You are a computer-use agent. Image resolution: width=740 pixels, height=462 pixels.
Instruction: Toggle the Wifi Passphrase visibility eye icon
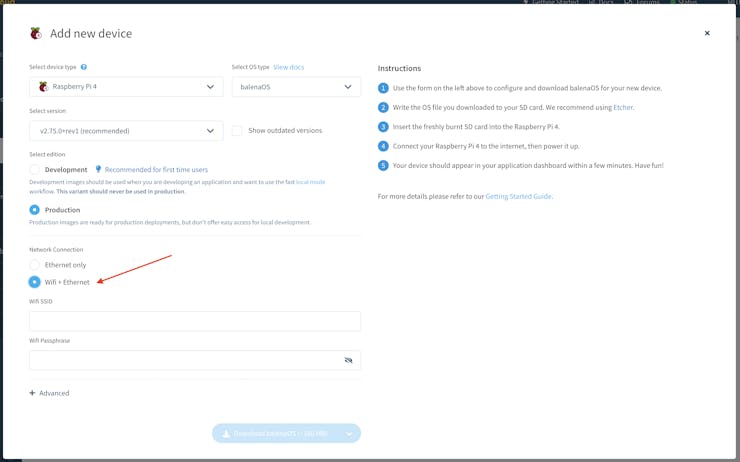(x=348, y=361)
